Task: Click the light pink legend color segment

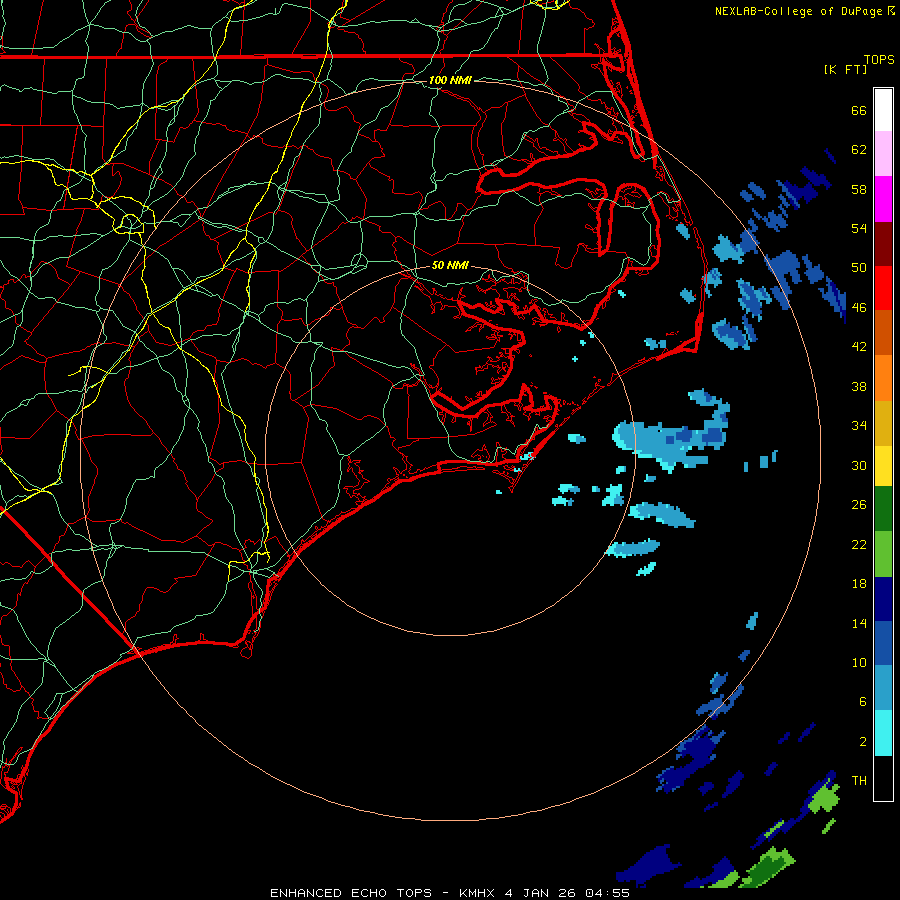Action: tap(883, 153)
